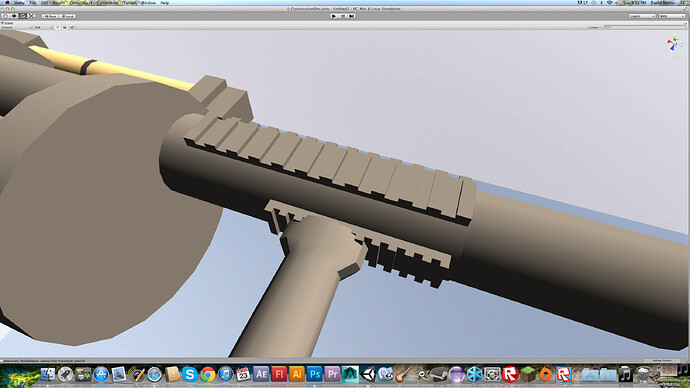Select the Rotate tool

(x=23, y=16)
